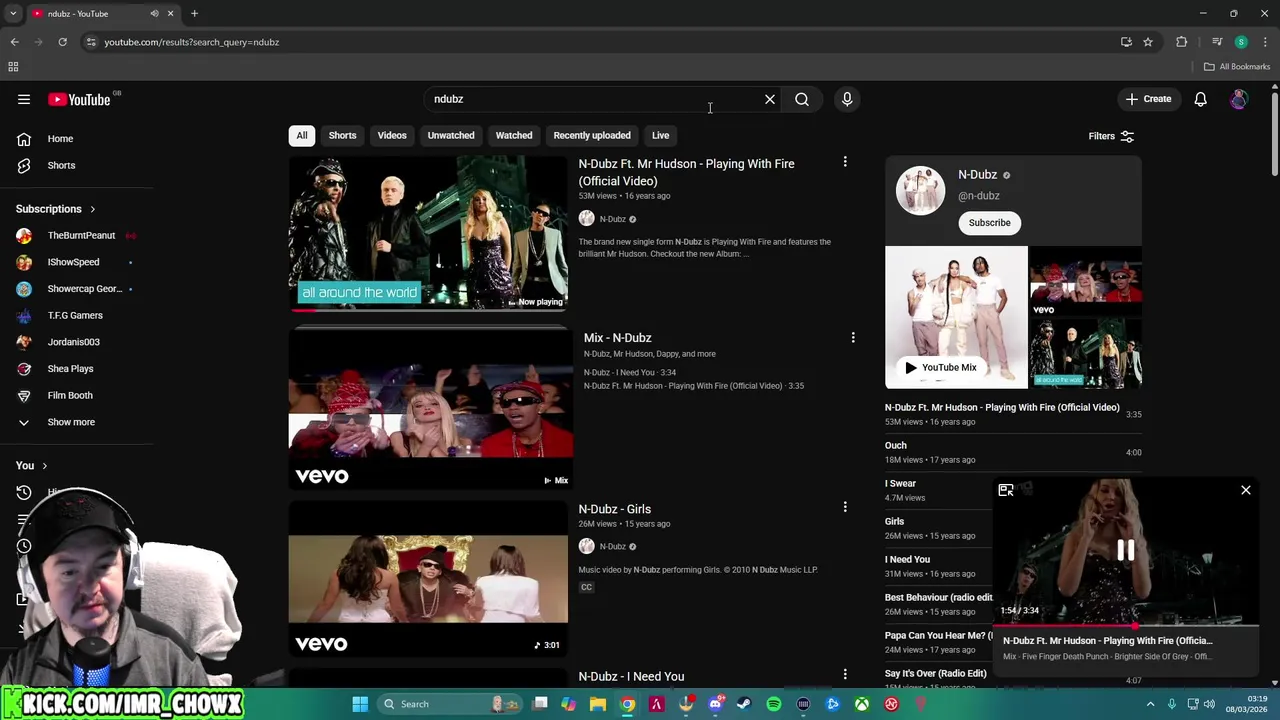Screen dimensions: 1280x720
Task: Open the N-Dubz - Girls video thumbnail
Action: click(428, 579)
